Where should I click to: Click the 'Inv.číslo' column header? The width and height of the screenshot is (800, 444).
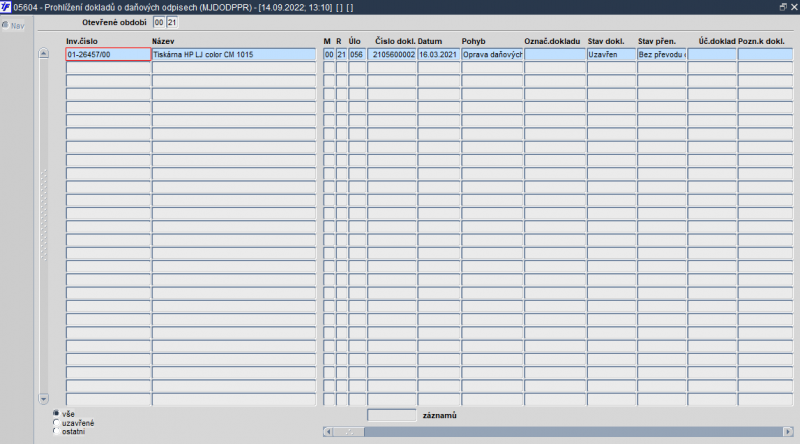pyautogui.click(x=82, y=41)
